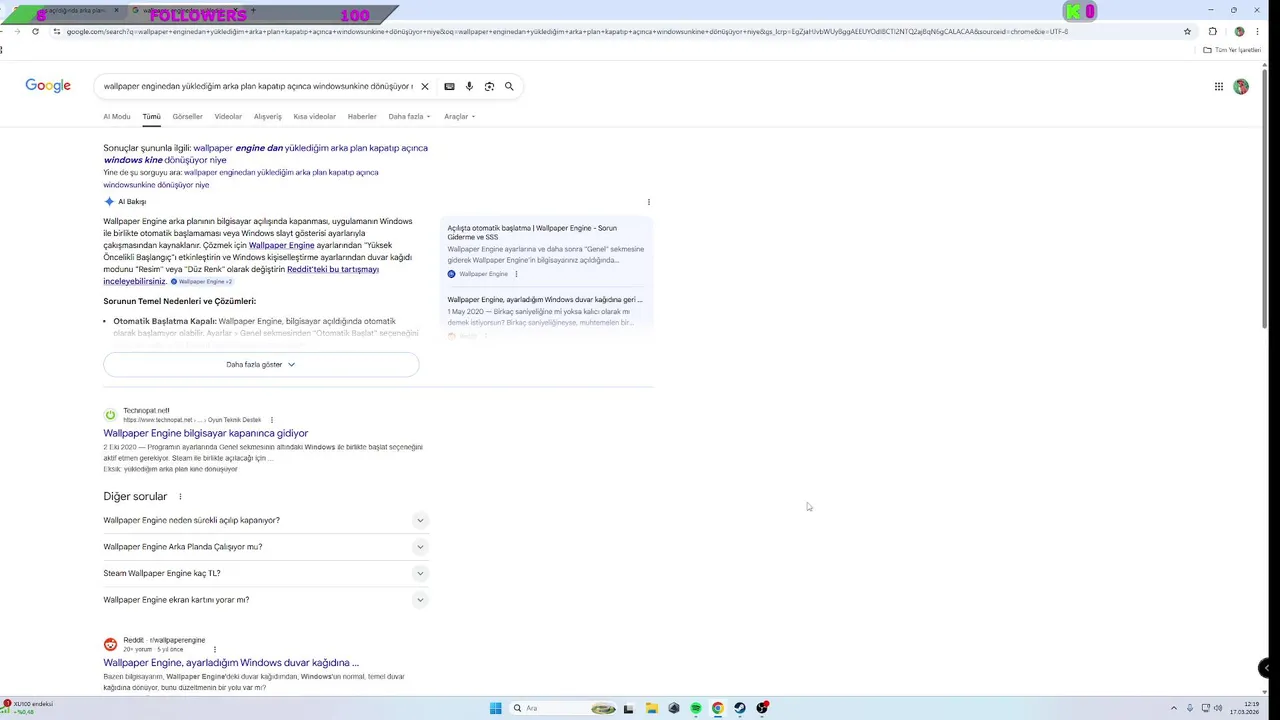The width and height of the screenshot is (1280, 720).
Task: Click inside the Google search input field
Action: pos(257,86)
